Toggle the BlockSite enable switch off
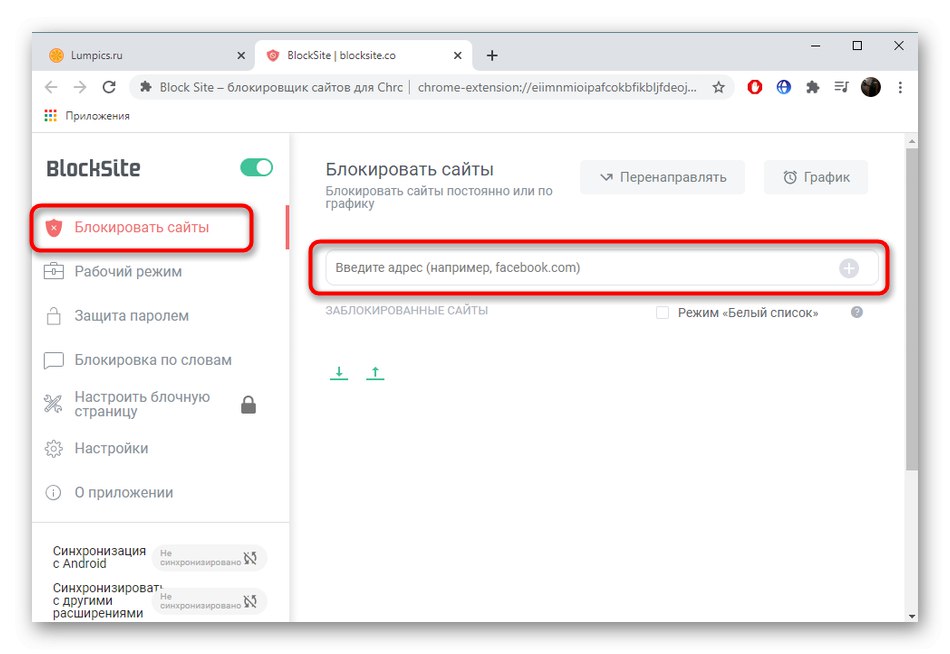 [257, 168]
